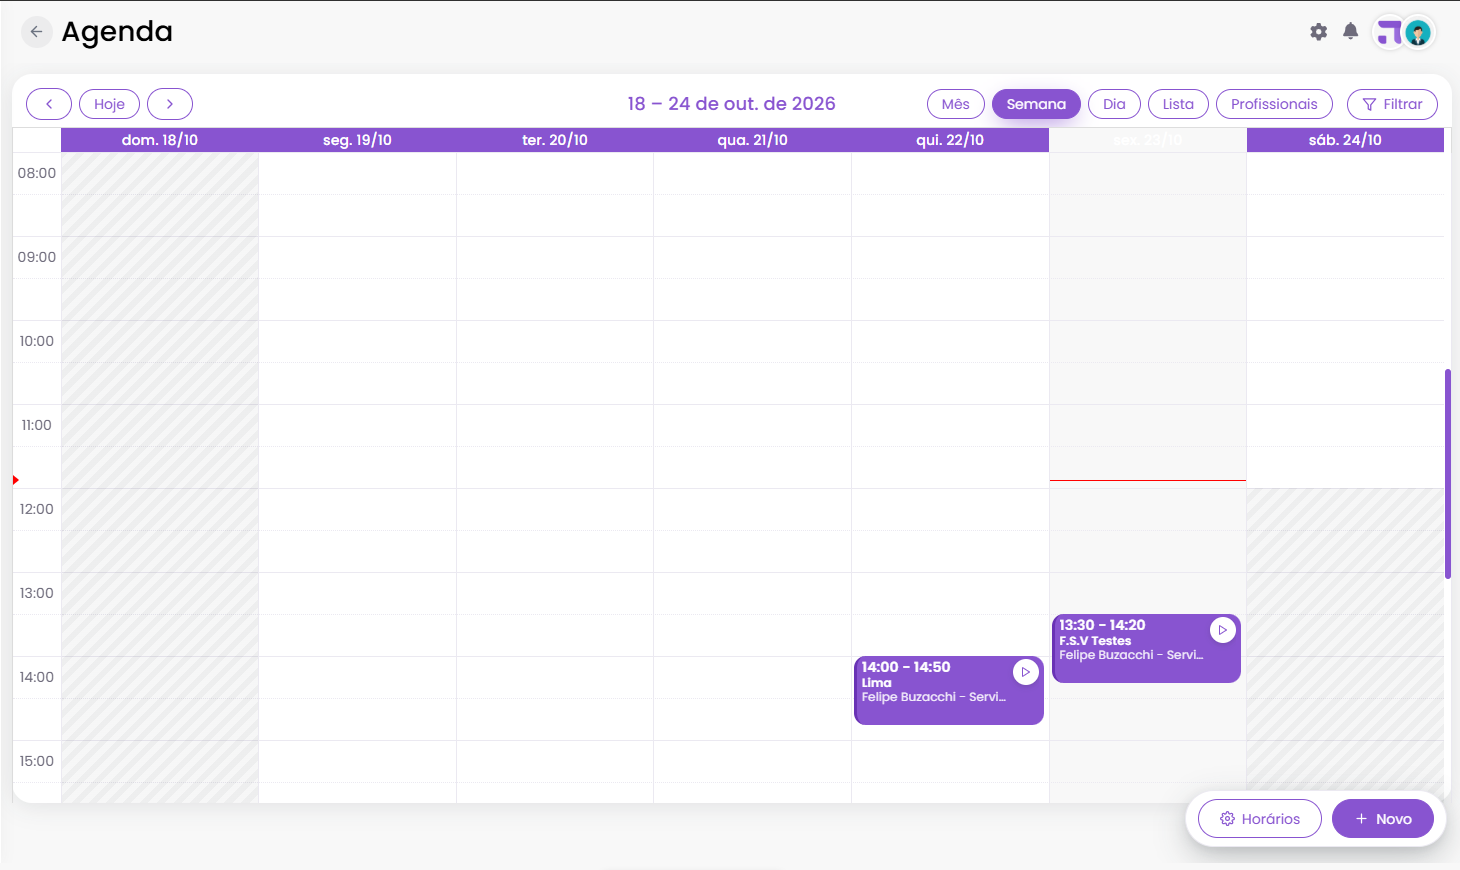This screenshot has width=1460, height=870.
Task: Go to the previous week
Action: pyautogui.click(x=49, y=104)
